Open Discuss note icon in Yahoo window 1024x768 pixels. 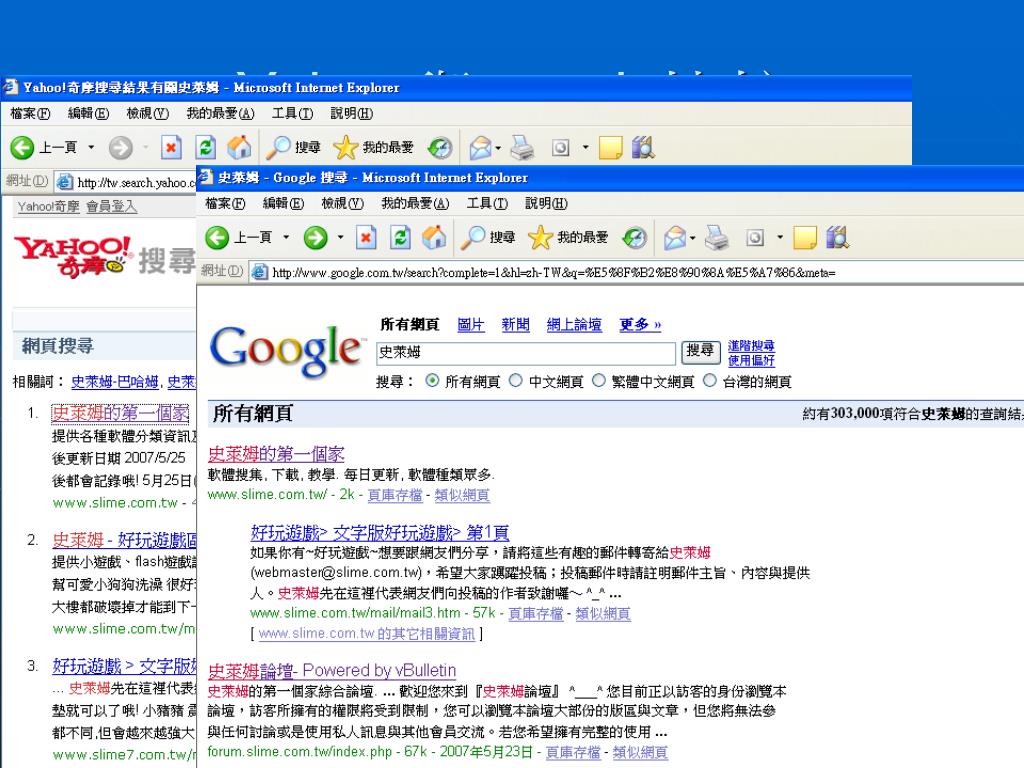[610, 148]
